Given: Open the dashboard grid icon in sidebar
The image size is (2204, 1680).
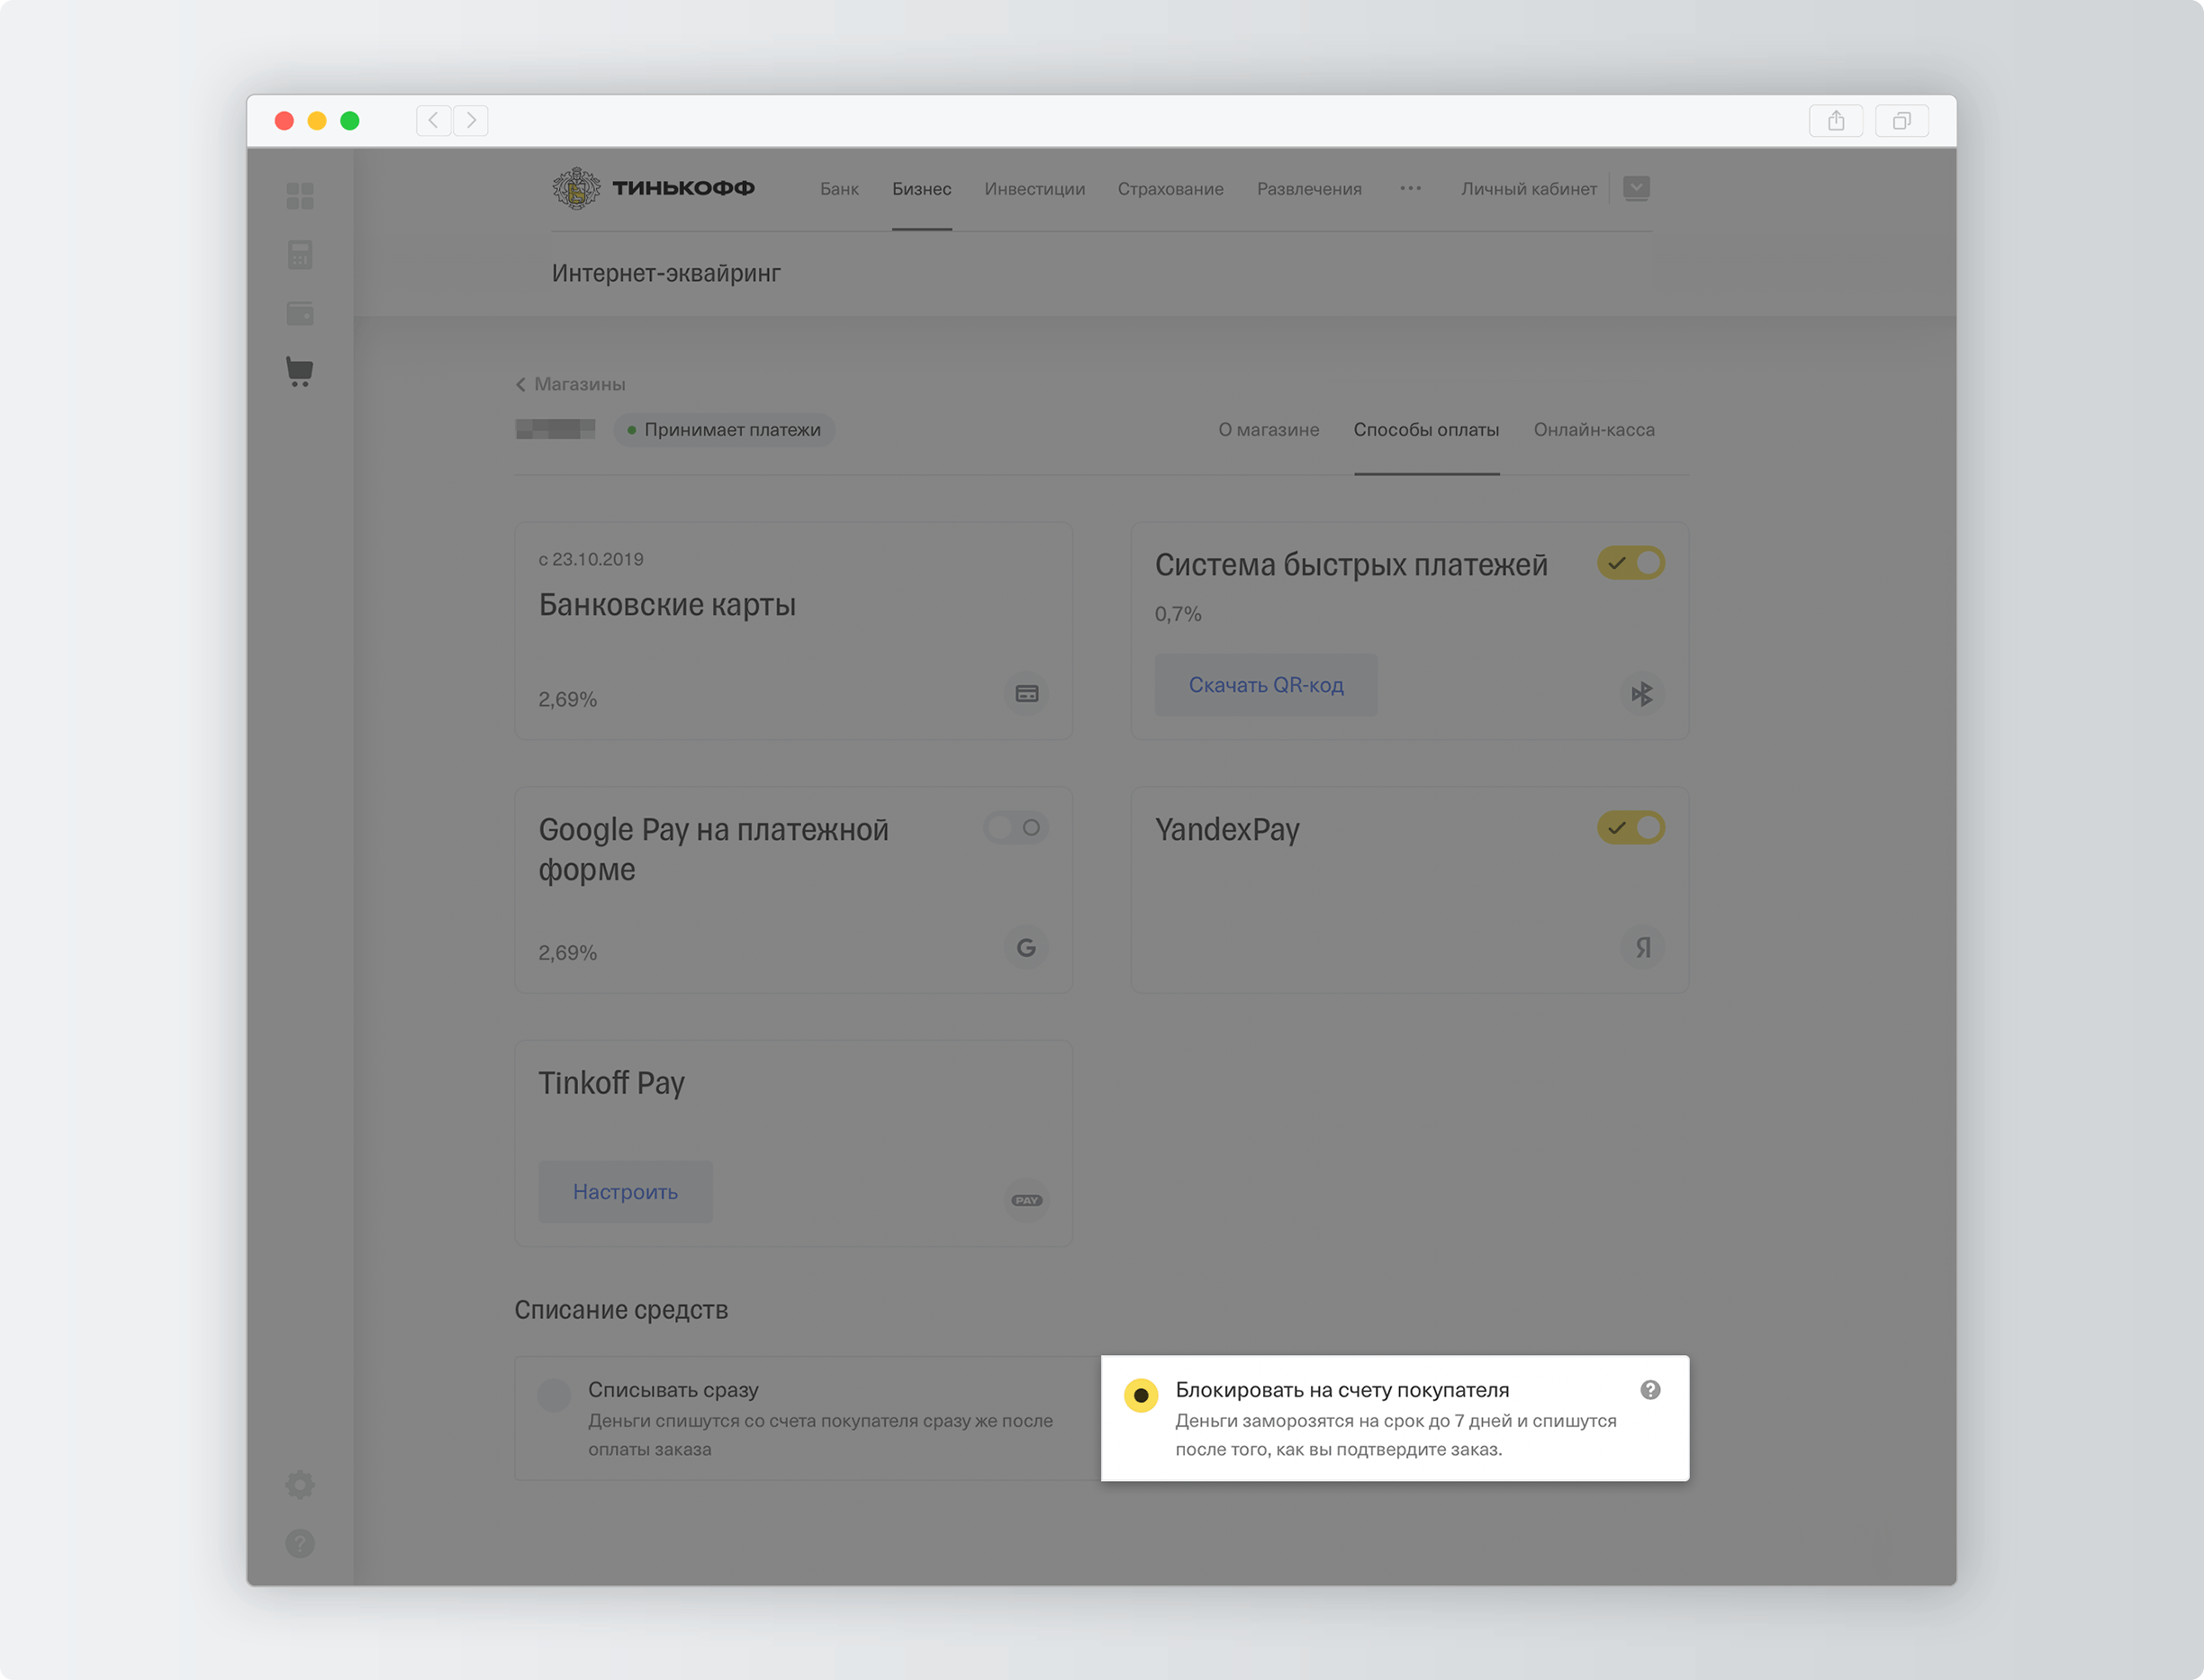Looking at the screenshot, I should point(300,196).
